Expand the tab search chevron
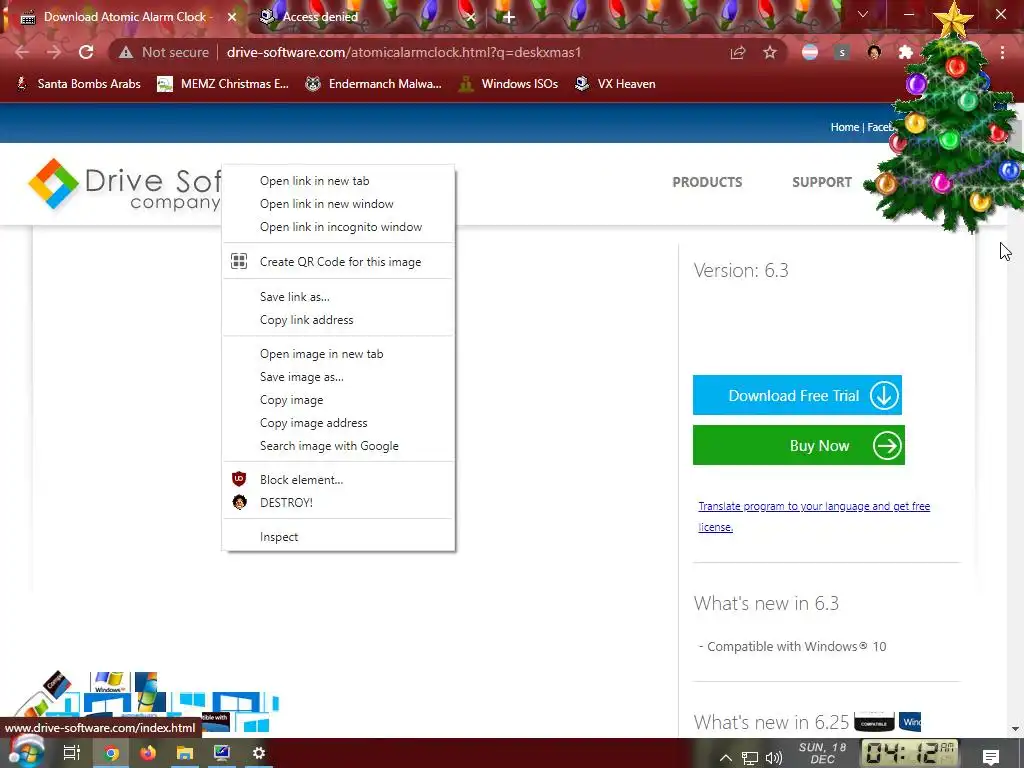Screen dimensions: 1024x768 (x=863, y=14)
